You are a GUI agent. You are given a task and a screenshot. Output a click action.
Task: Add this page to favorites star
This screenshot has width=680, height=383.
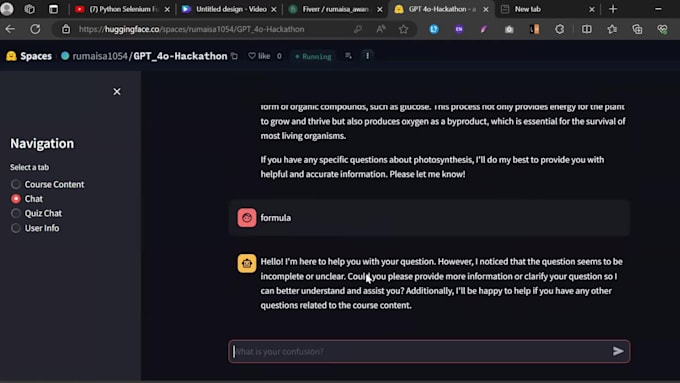tap(403, 29)
